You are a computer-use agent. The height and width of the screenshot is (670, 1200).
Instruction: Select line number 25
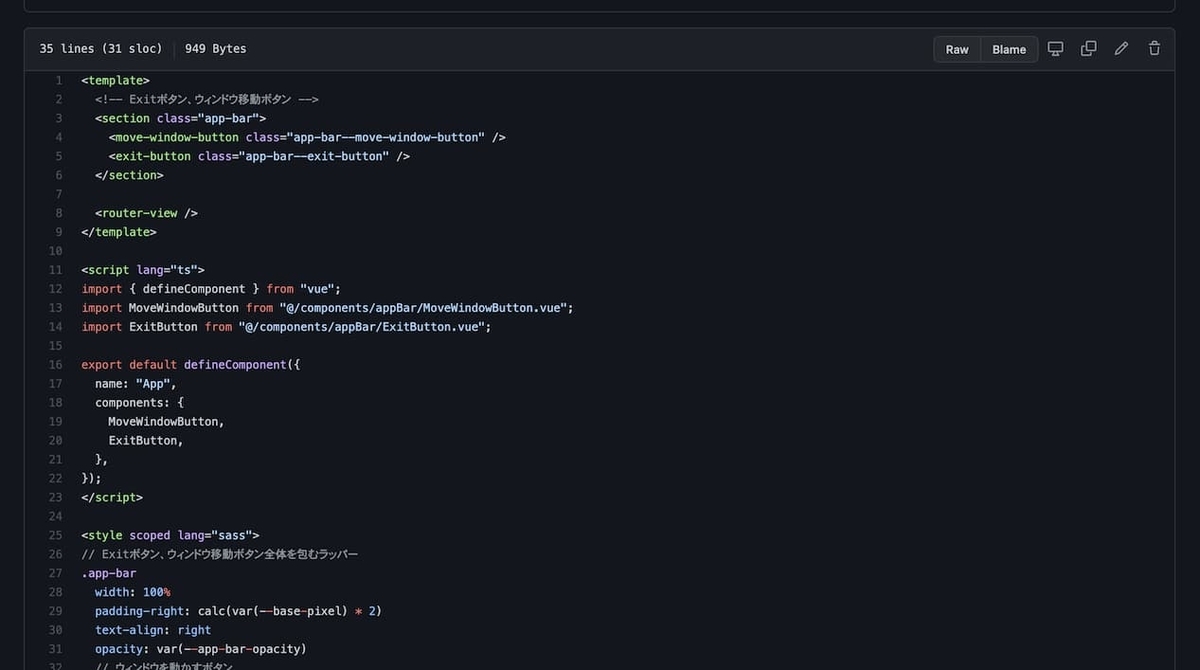point(55,535)
